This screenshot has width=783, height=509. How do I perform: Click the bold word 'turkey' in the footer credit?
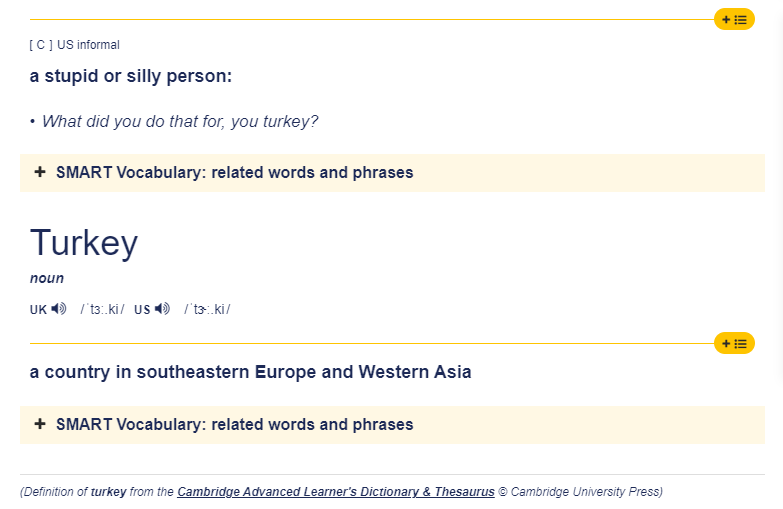[x=108, y=492]
